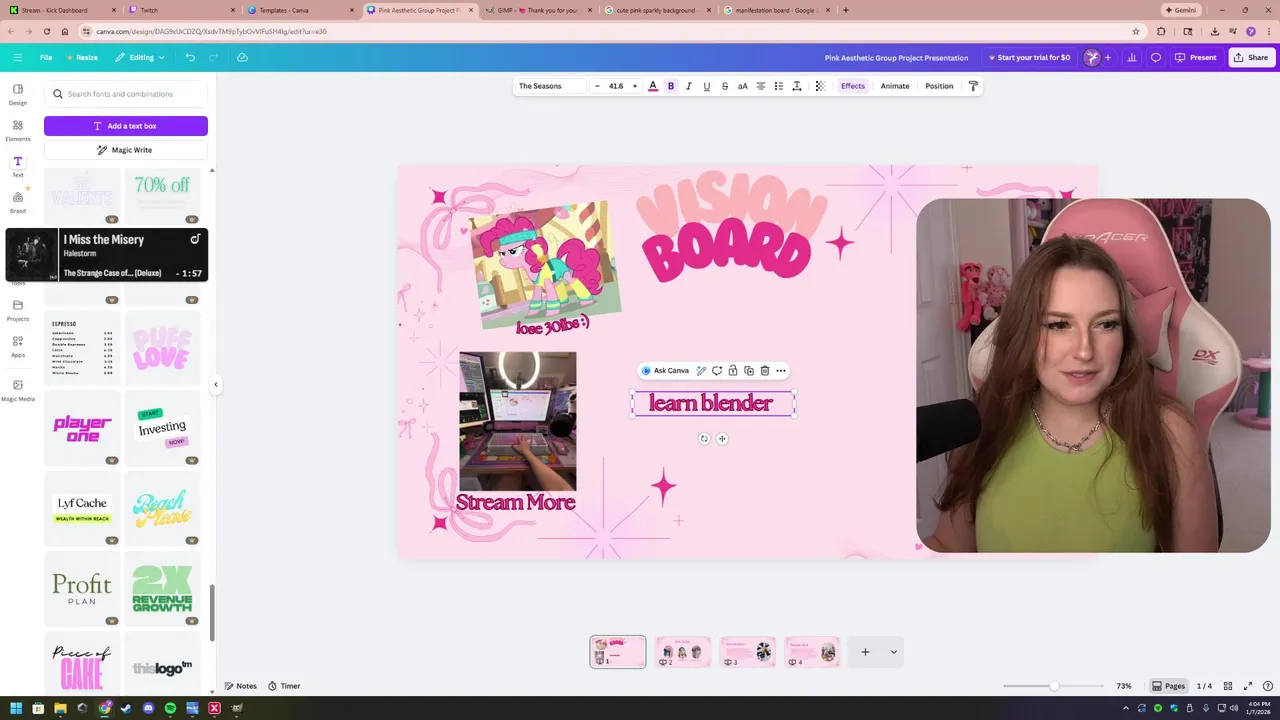1280x720 pixels.
Task: Select page 3 thumbnail
Action: point(748,652)
